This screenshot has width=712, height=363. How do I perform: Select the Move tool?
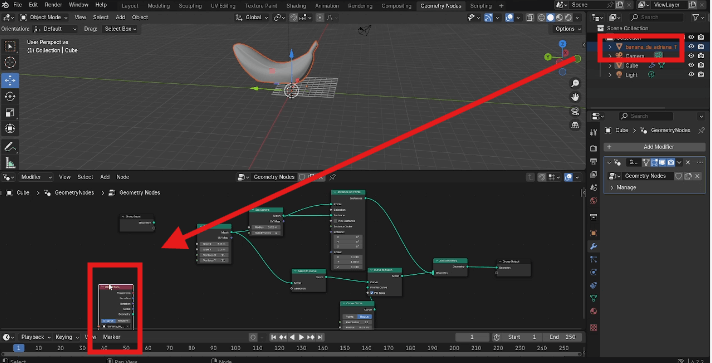pyautogui.click(x=10, y=80)
